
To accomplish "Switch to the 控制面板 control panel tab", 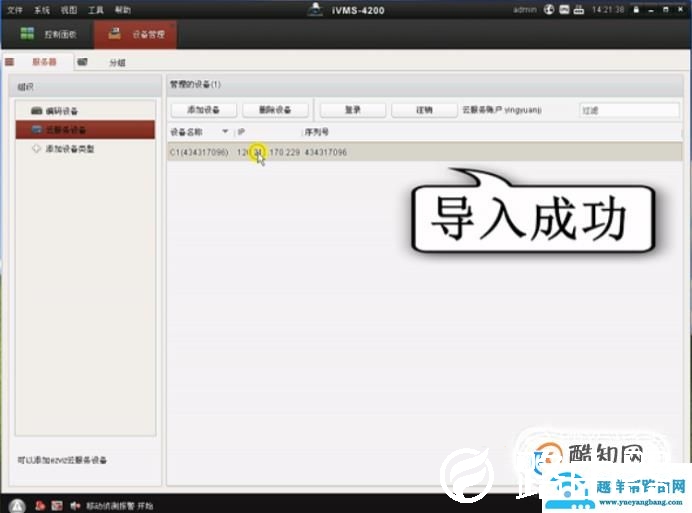I will tap(48, 34).
